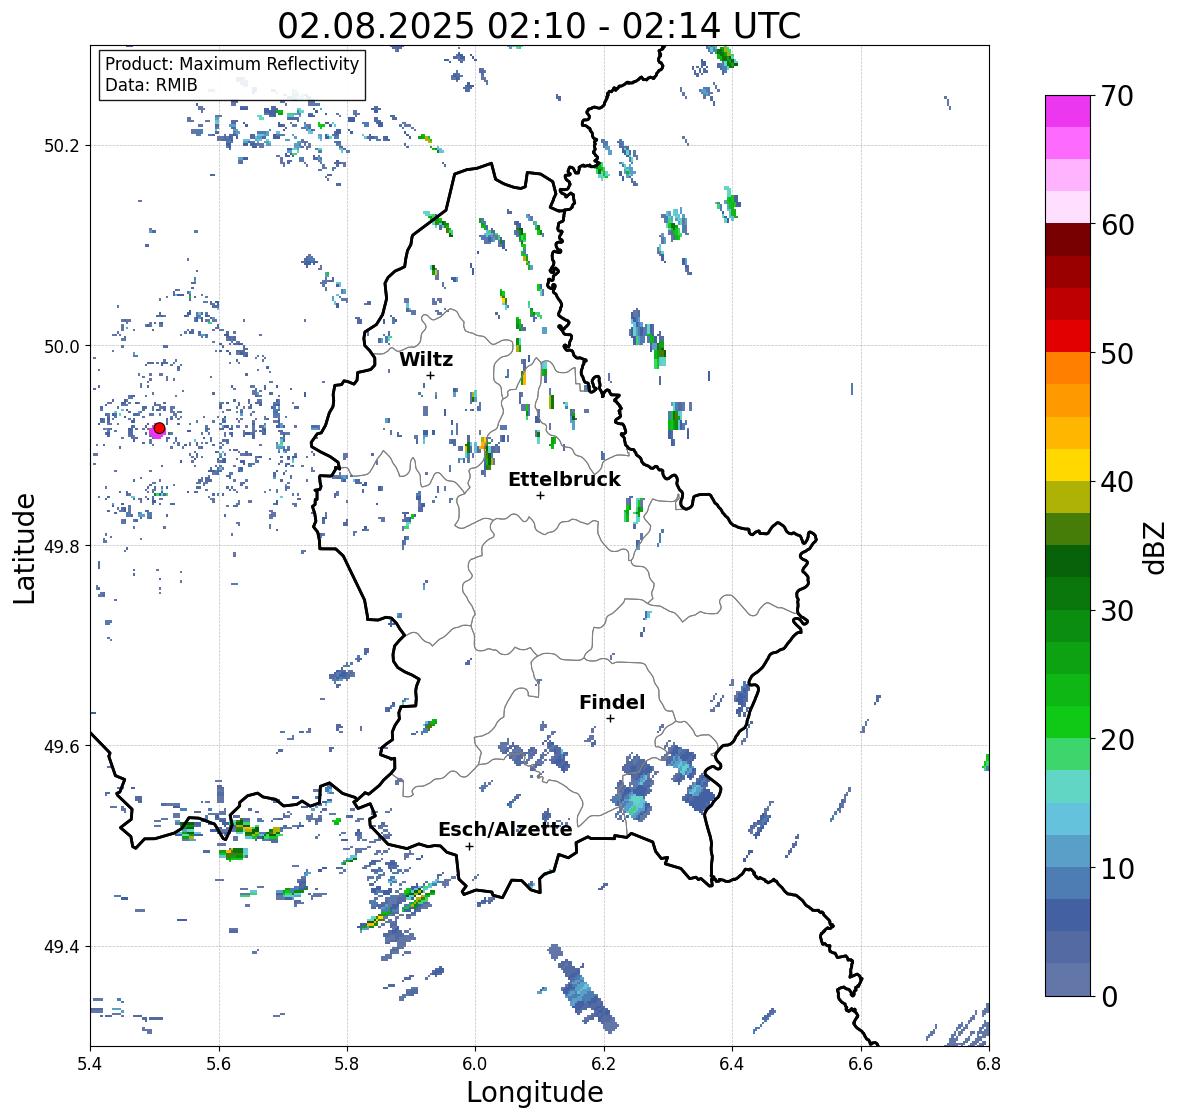Click the longitude tick label 6.0
This screenshot has height=1117, width=1179.
475,1063
